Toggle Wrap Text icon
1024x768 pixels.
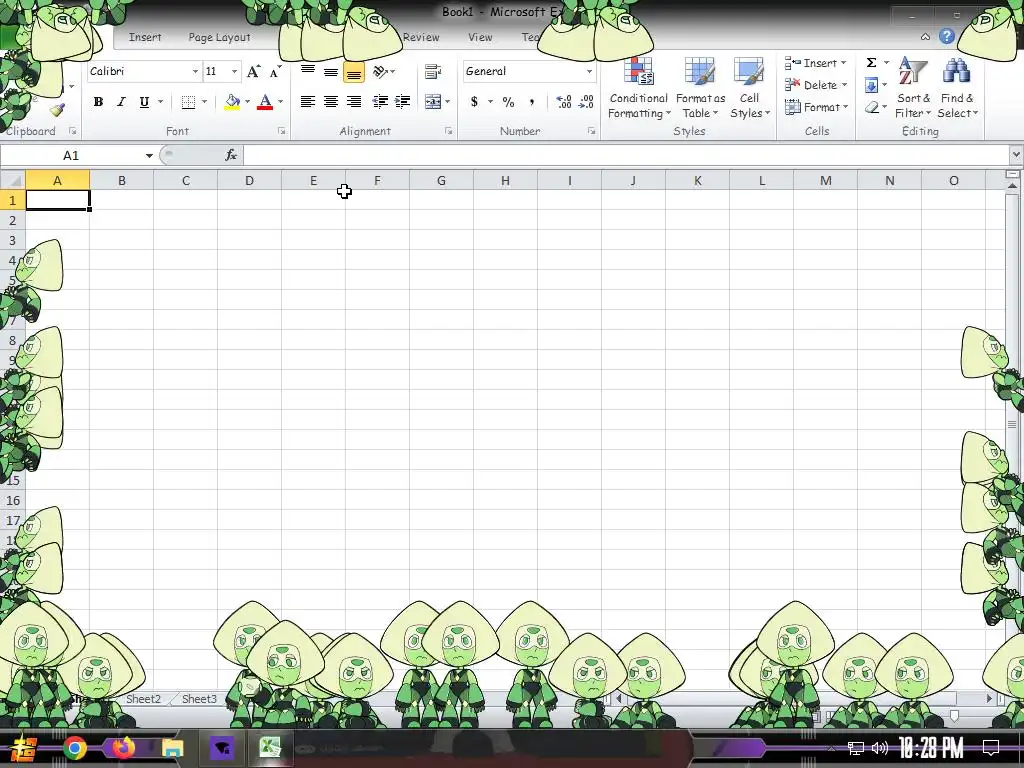pos(432,72)
